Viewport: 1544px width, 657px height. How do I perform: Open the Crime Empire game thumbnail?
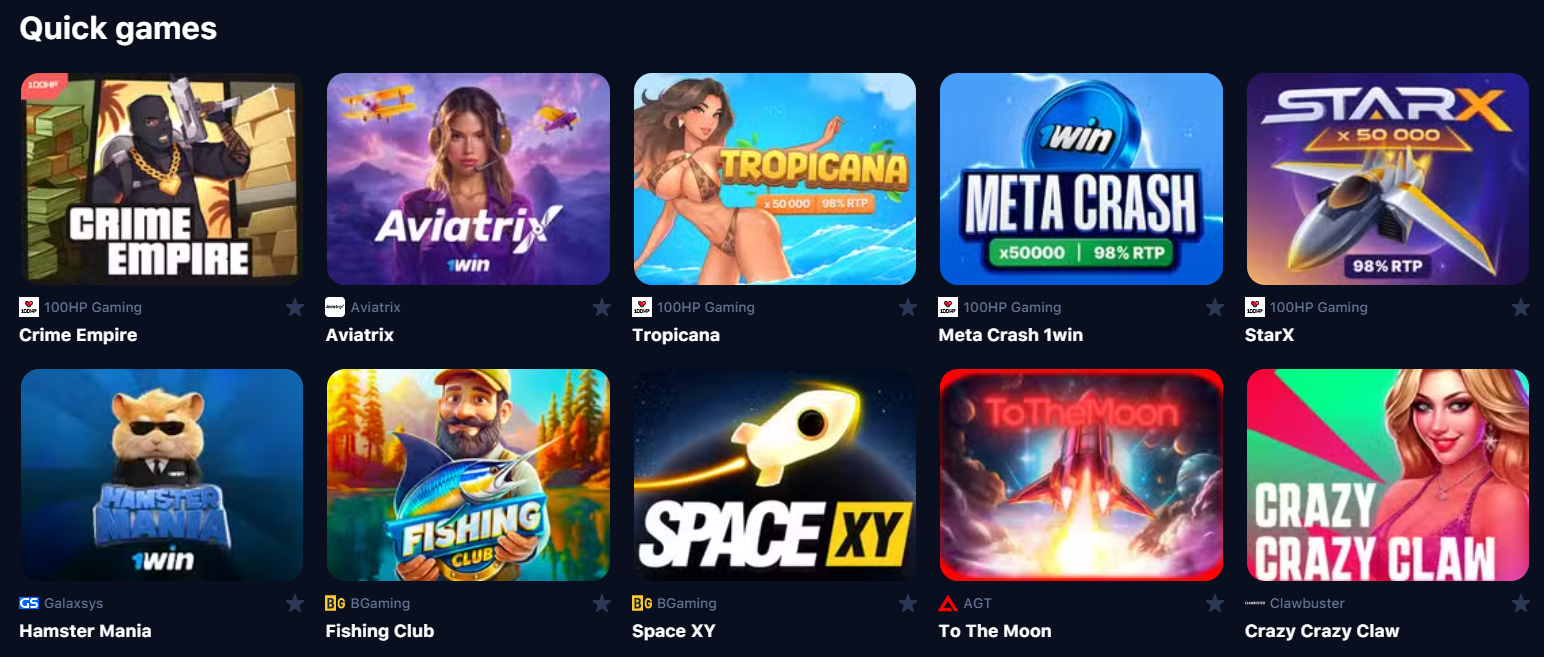pos(162,179)
